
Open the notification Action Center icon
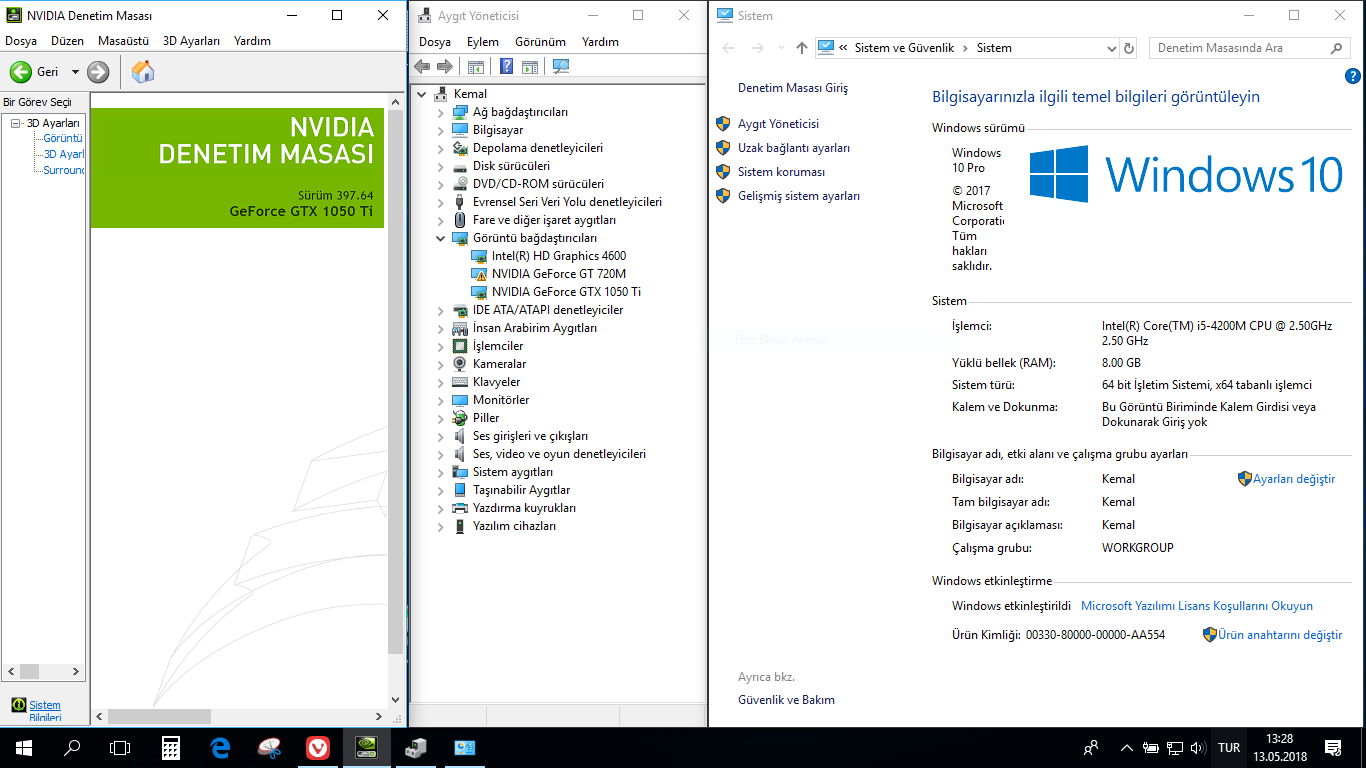[x=1333, y=747]
